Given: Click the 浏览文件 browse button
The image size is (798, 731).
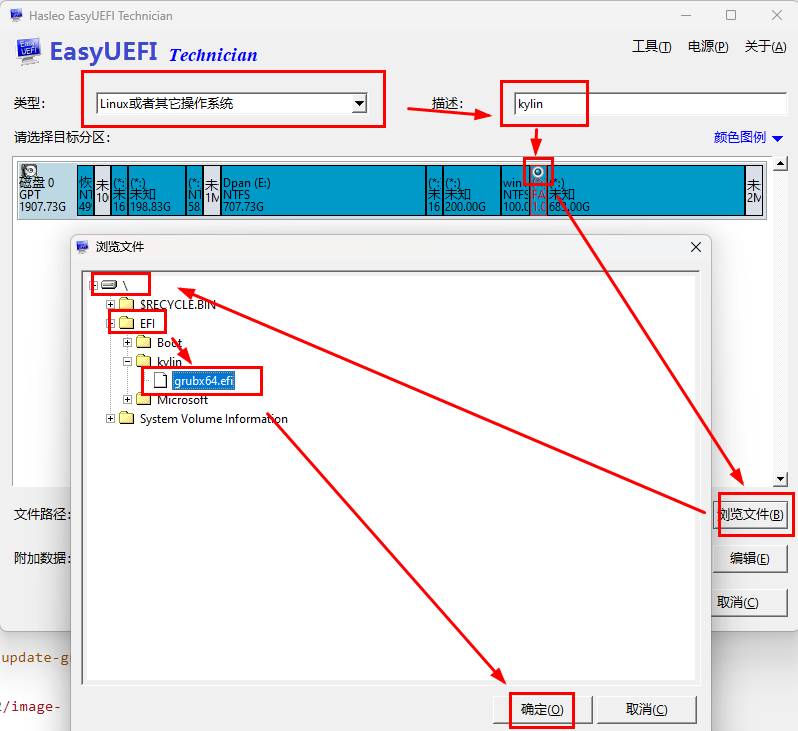Looking at the screenshot, I should click(x=750, y=514).
